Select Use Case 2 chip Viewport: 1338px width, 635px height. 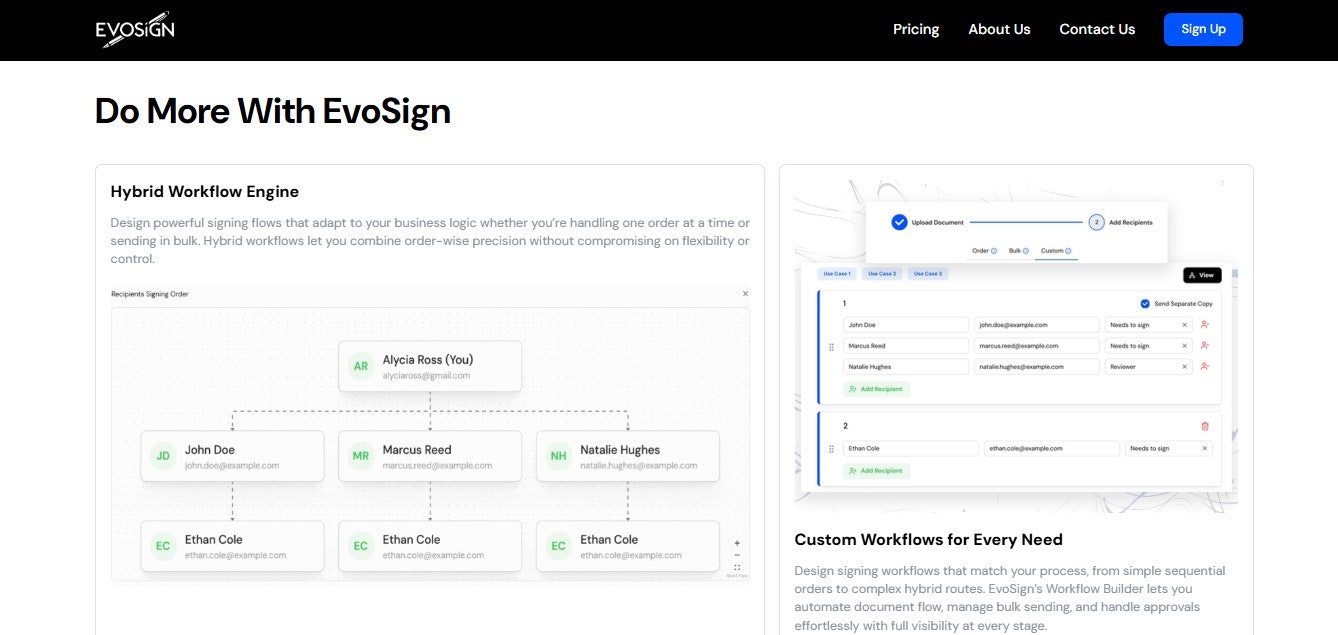882,274
